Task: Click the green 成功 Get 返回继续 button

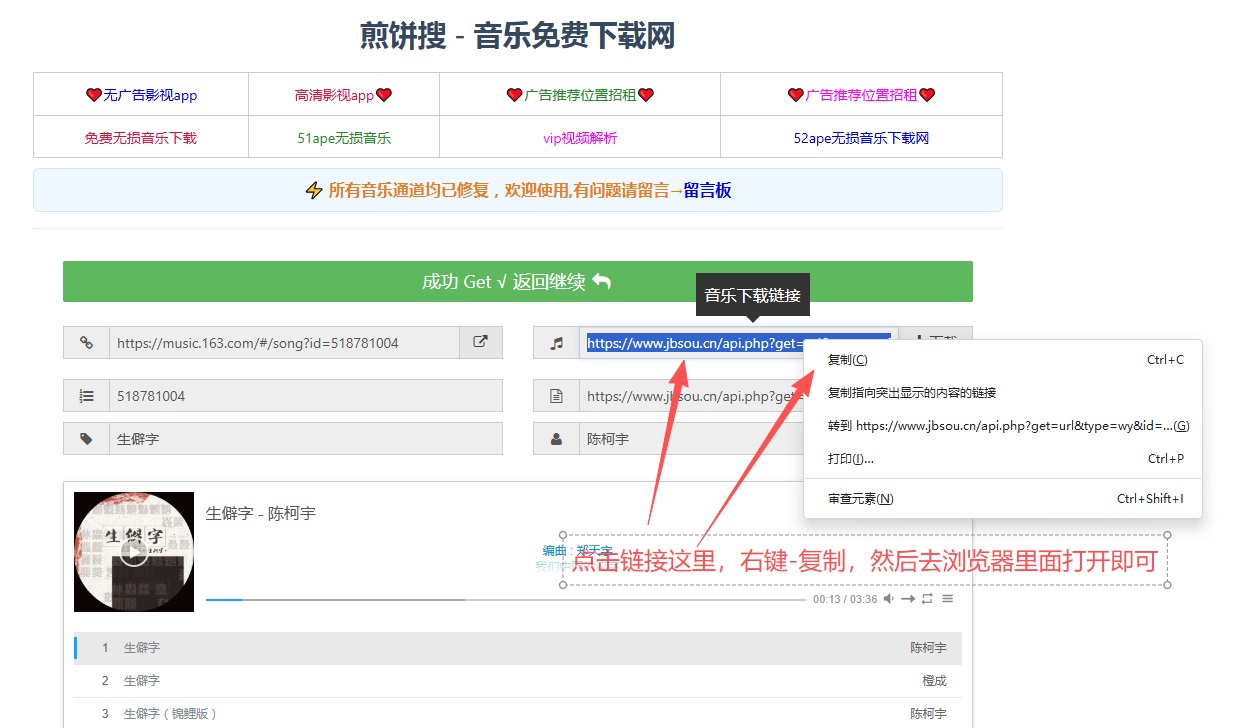Action: click(517, 282)
